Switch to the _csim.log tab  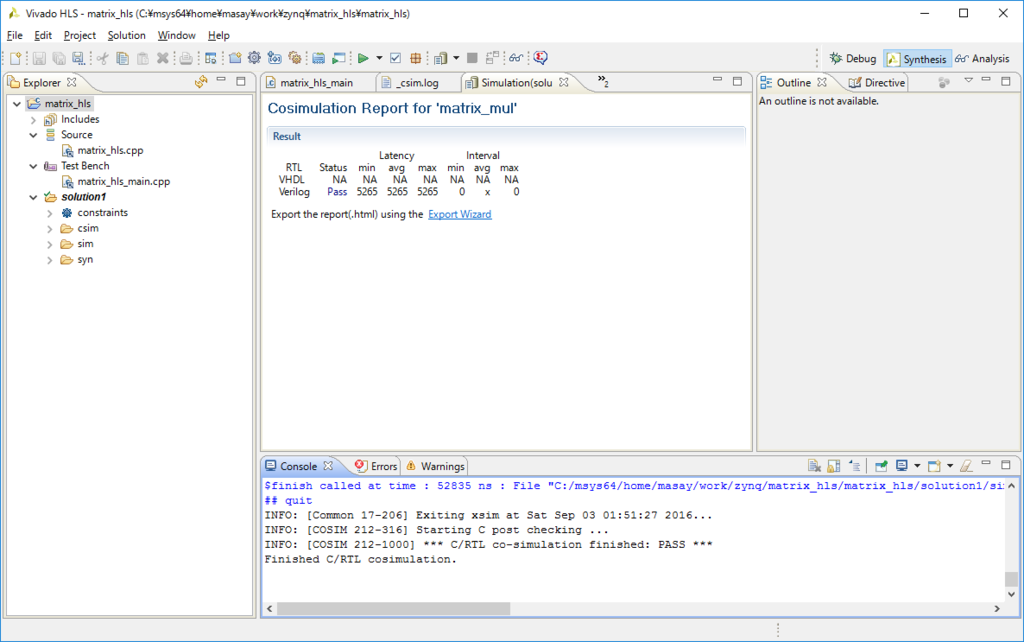(417, 83)
